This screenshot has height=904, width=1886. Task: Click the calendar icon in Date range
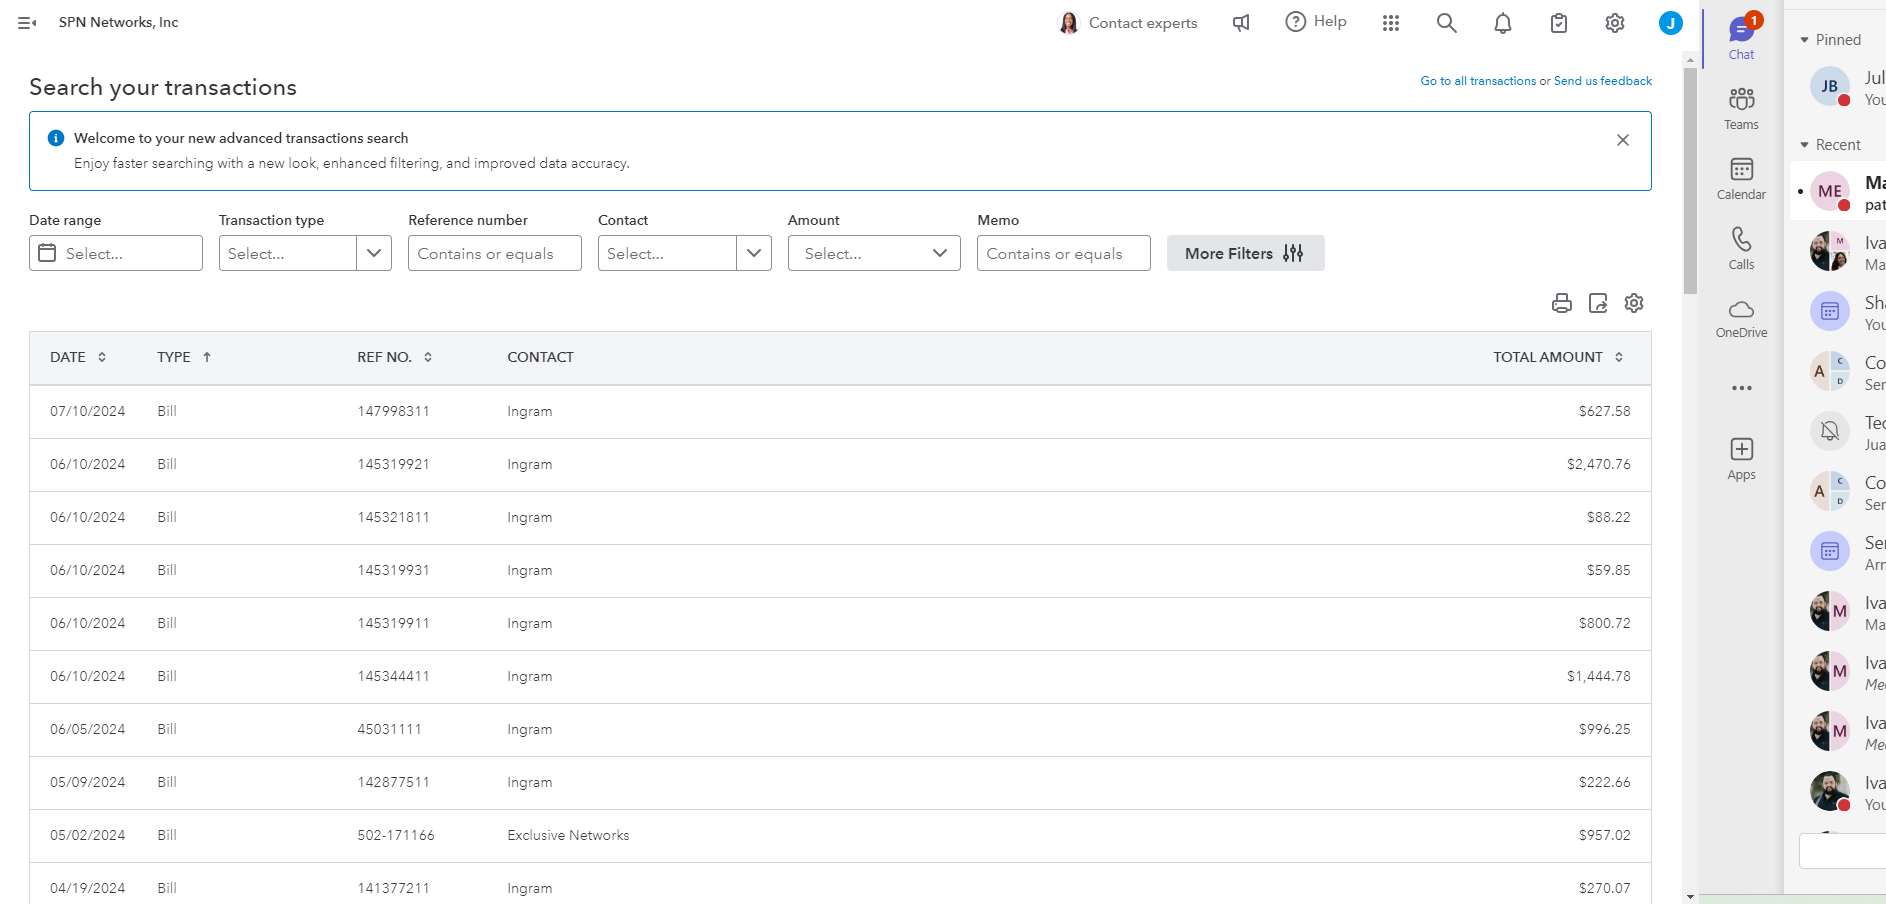click(x=47, y=253)
